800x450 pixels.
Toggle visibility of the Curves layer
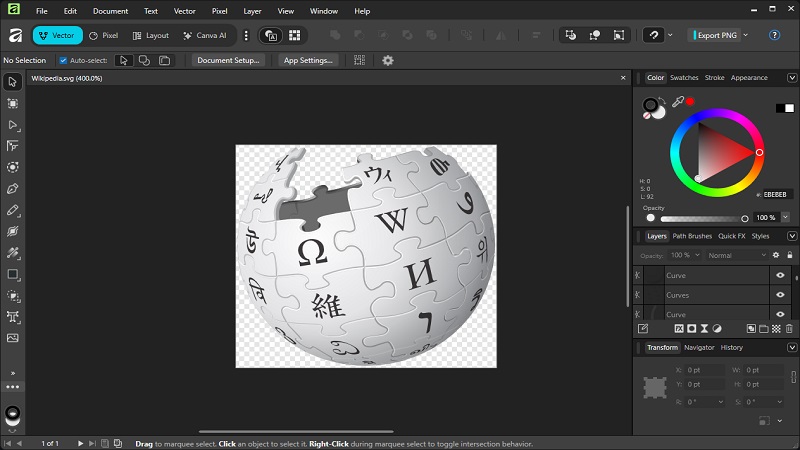coord(780,295)
